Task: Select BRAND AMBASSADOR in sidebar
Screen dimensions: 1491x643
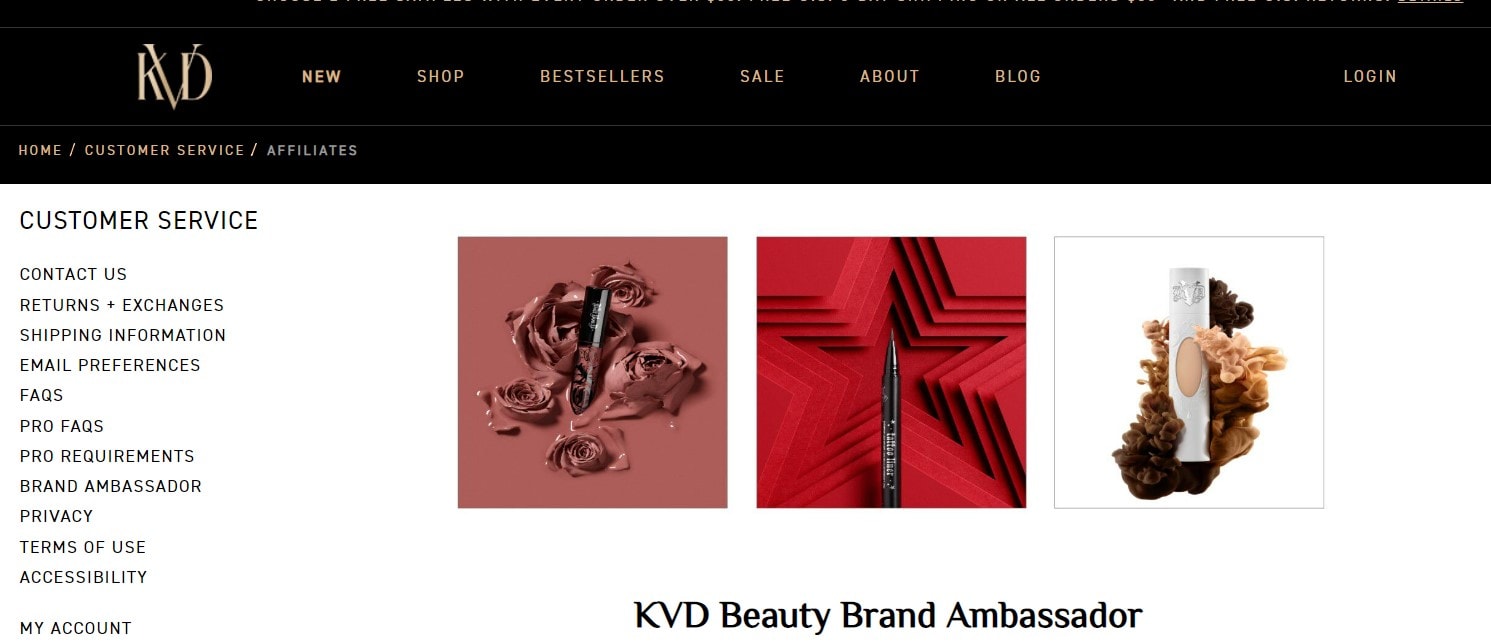Action: [x=111, y=486]
